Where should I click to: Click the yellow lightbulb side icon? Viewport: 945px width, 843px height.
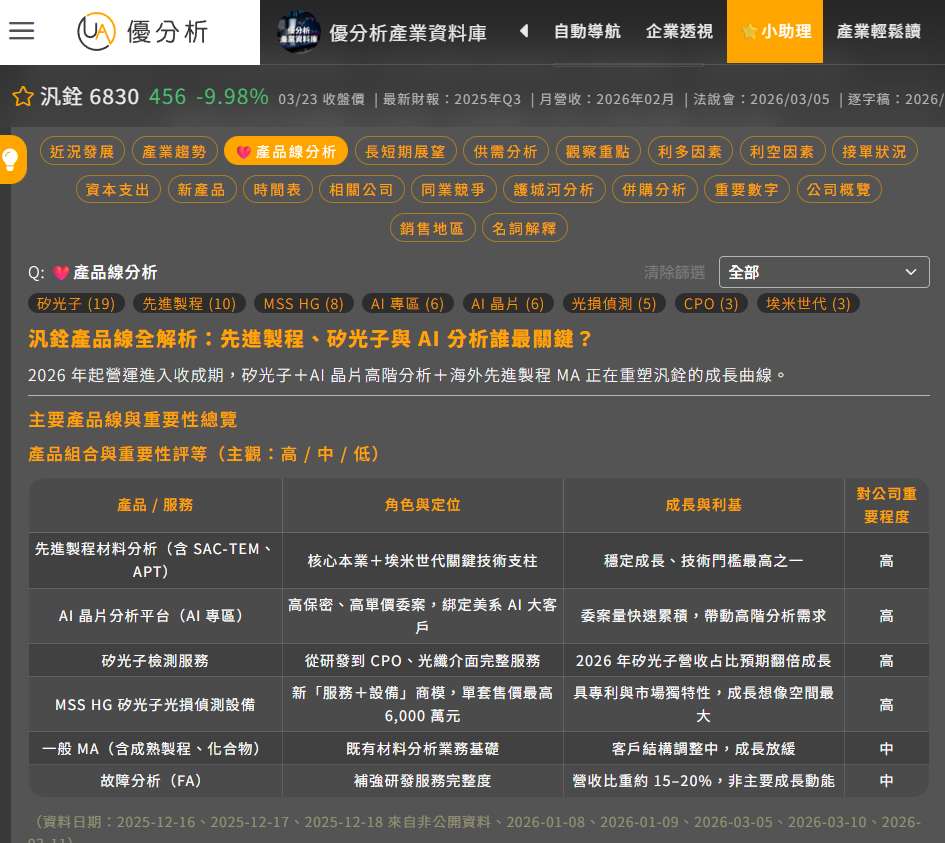click(x=11, y=158)
